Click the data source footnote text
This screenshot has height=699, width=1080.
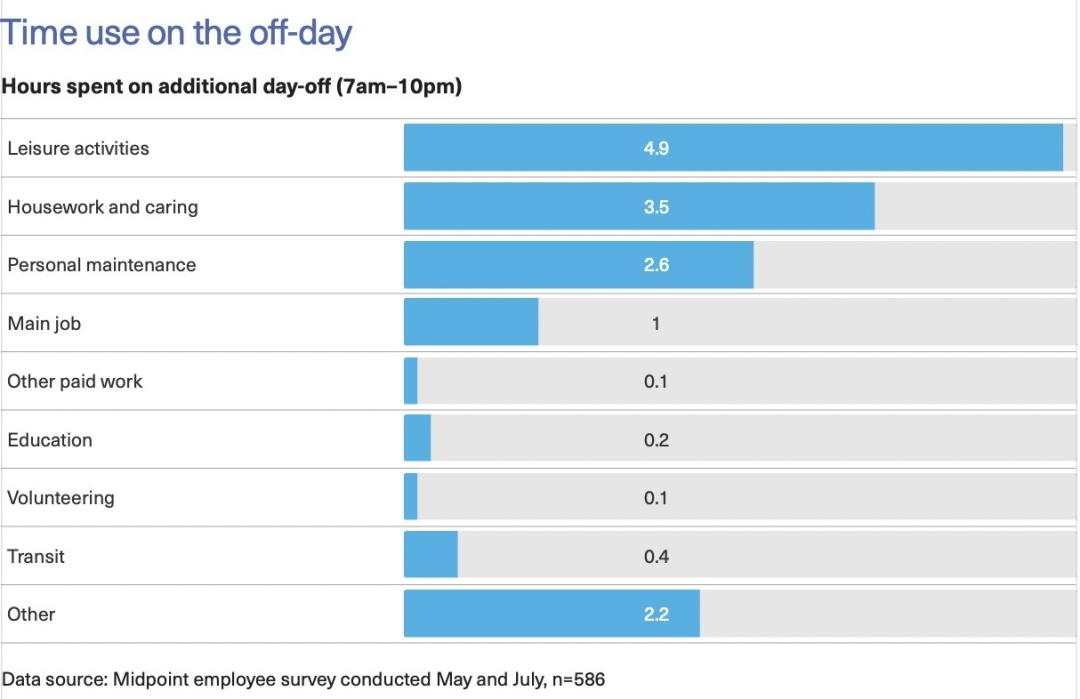(303, 679)
